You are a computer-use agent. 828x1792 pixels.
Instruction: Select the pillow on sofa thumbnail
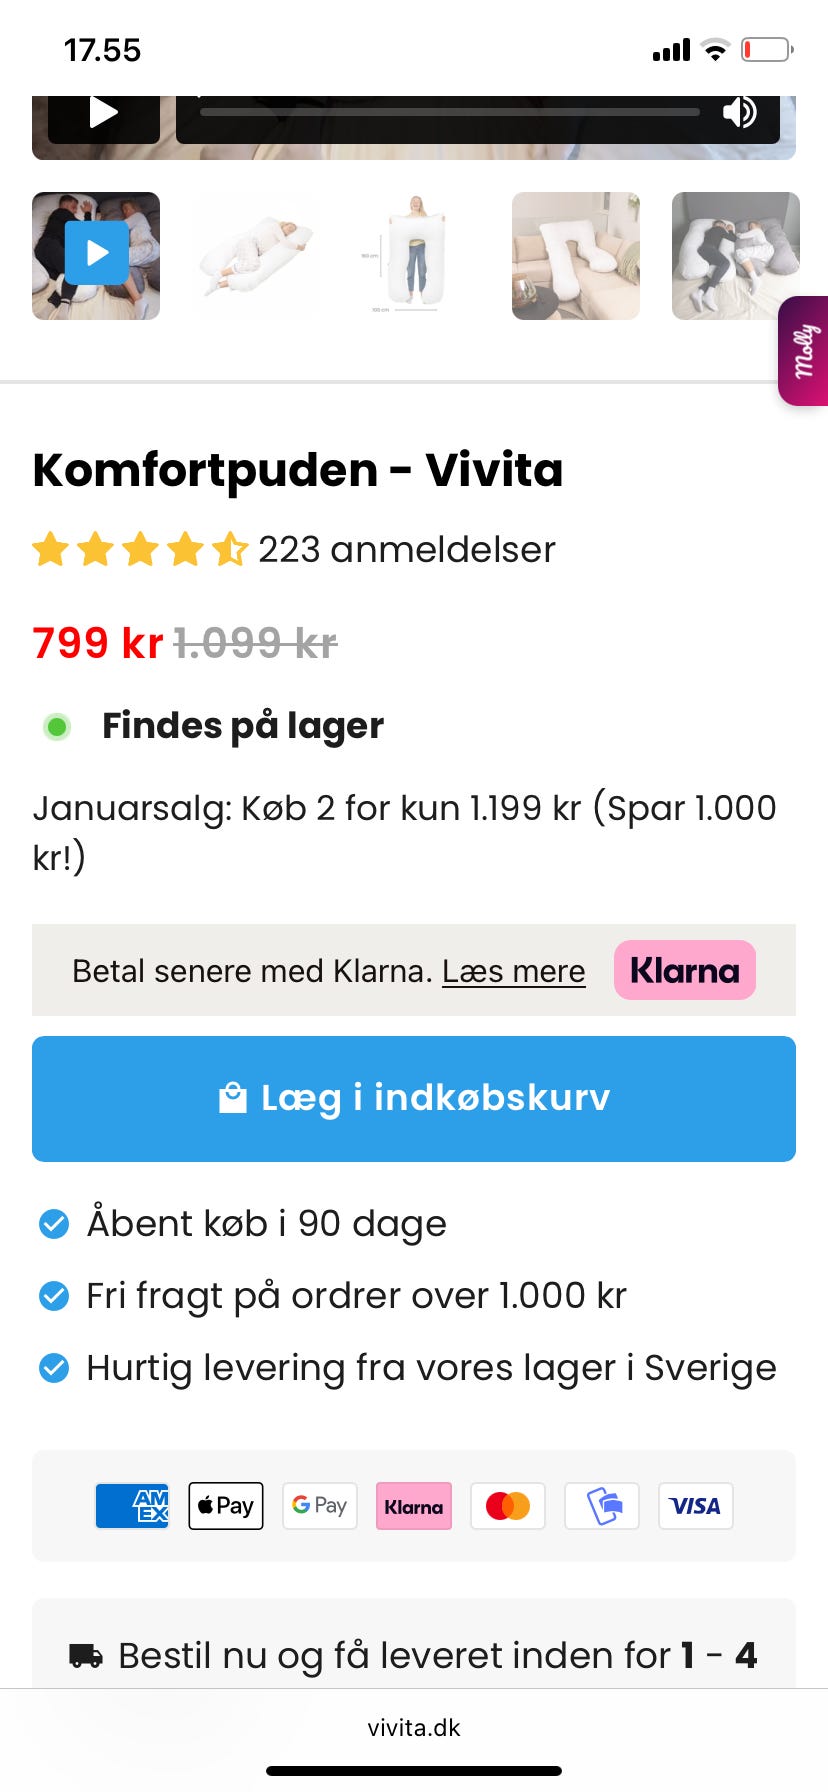[576, 255]
